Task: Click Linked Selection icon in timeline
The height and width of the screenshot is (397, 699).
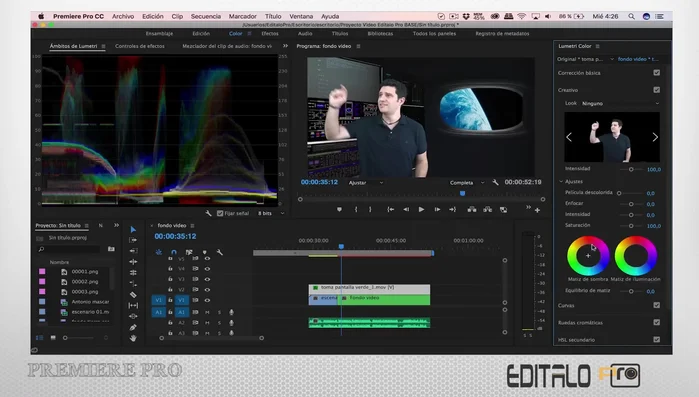Action: (189, 252)
